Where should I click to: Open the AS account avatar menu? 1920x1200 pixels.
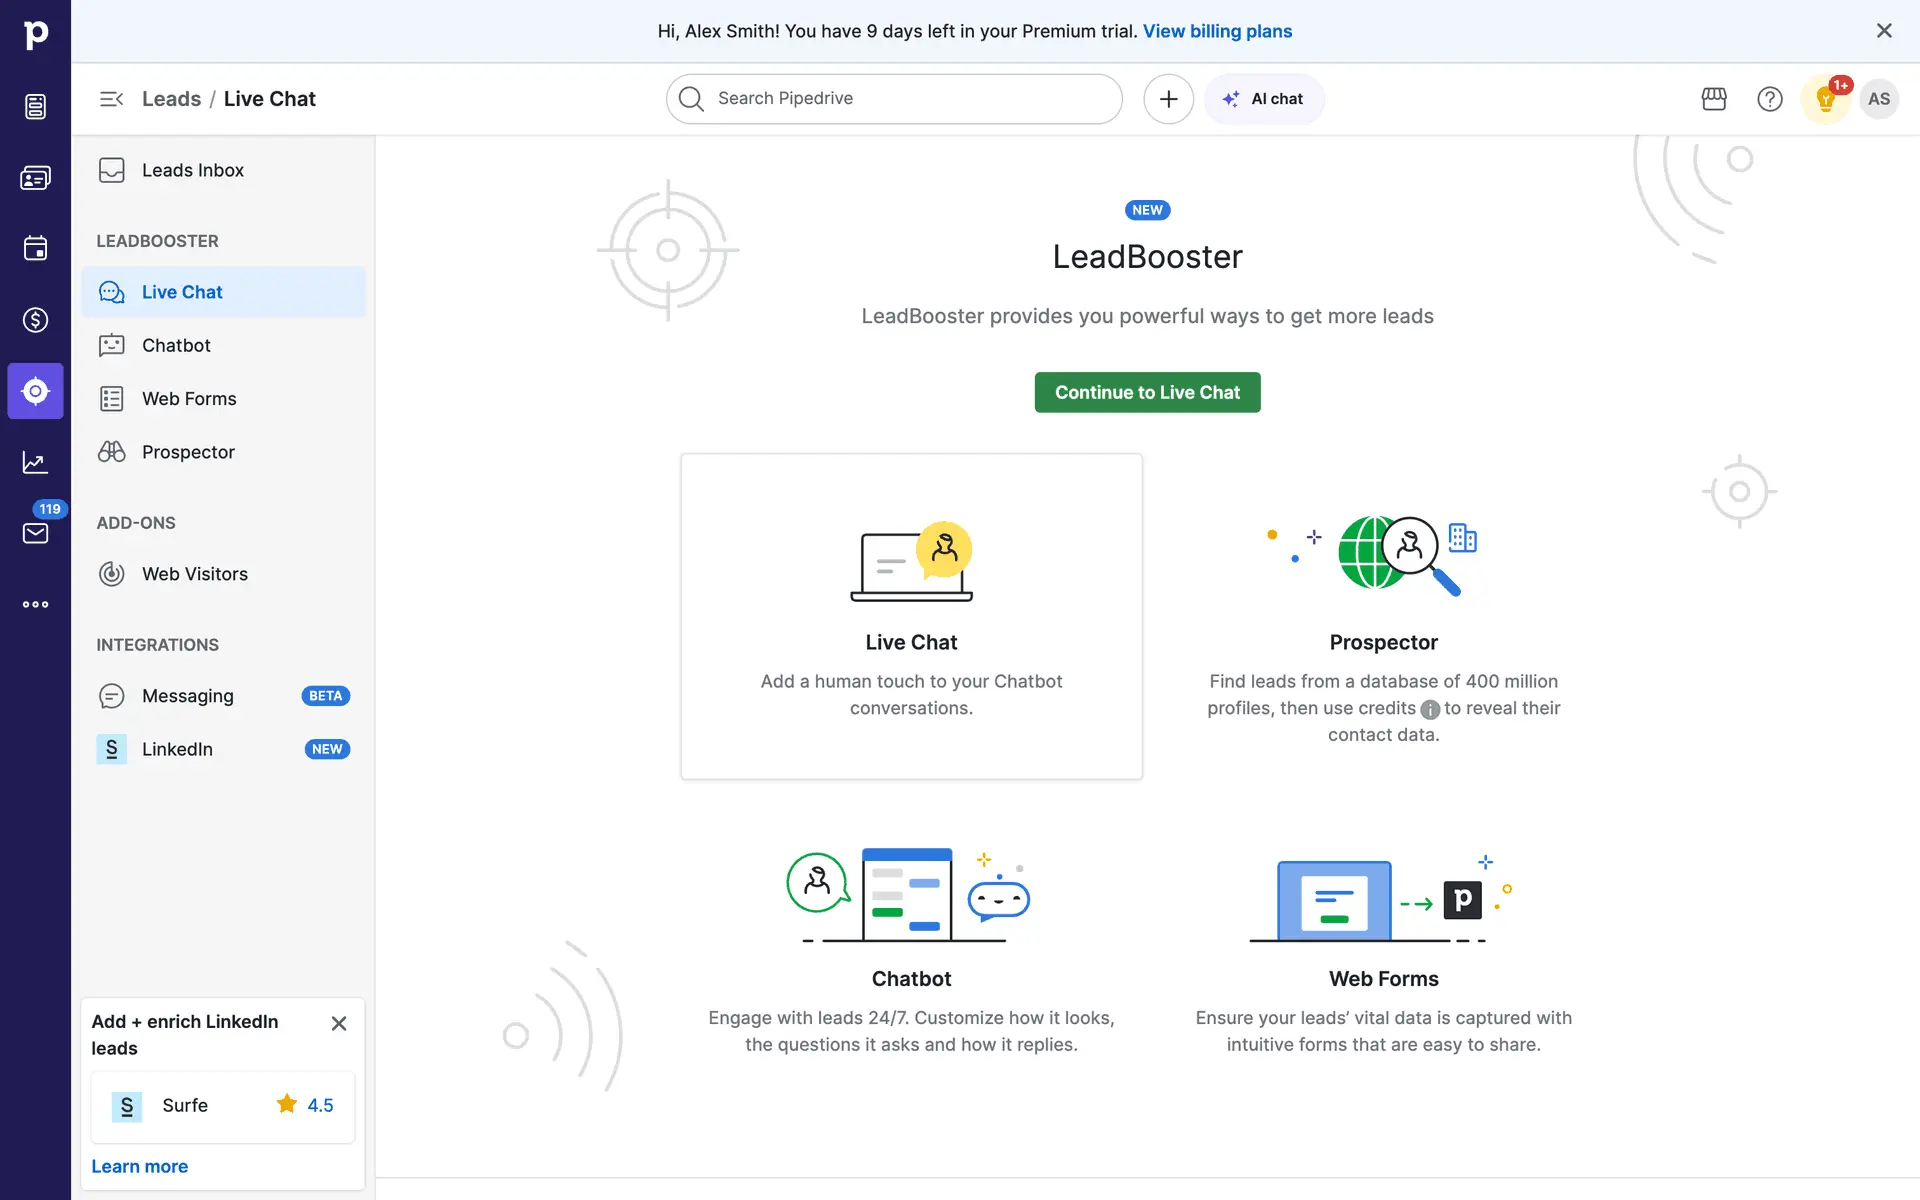point(1879,99)
